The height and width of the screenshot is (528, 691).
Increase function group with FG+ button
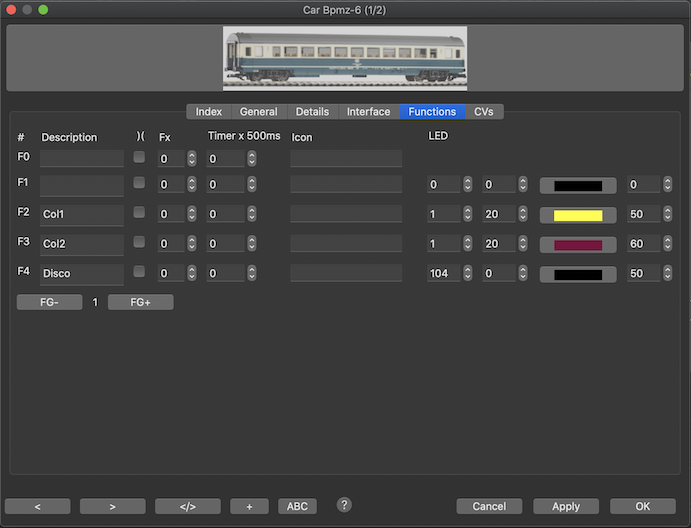click(x=140, y=302)
